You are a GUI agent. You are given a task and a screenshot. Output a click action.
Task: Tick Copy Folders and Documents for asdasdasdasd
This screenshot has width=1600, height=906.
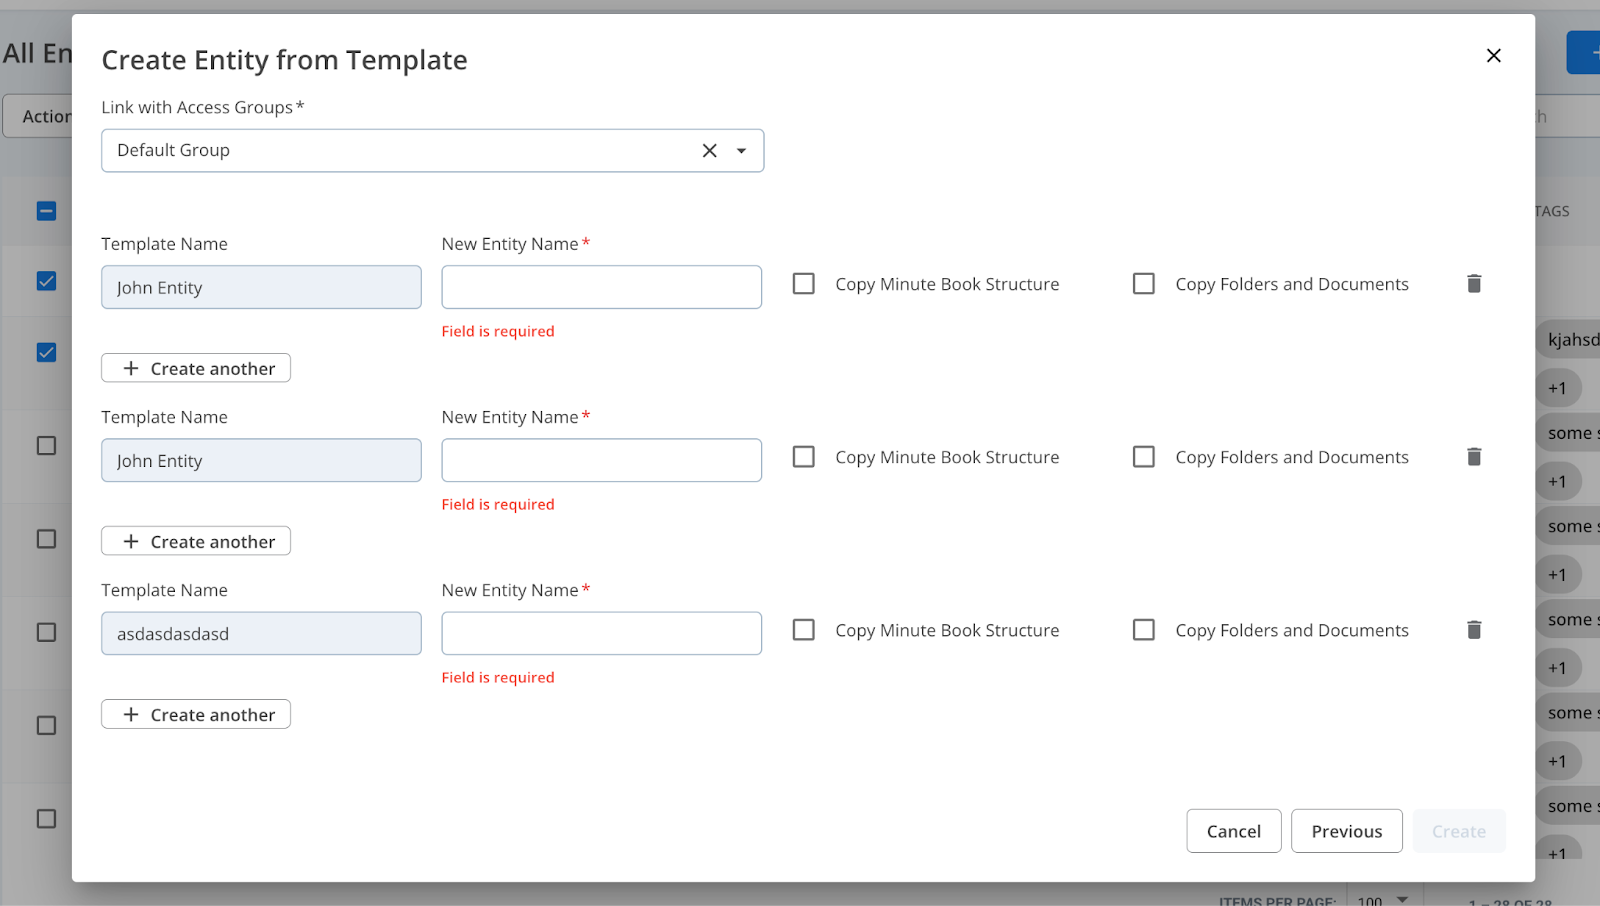[1144, 630]
